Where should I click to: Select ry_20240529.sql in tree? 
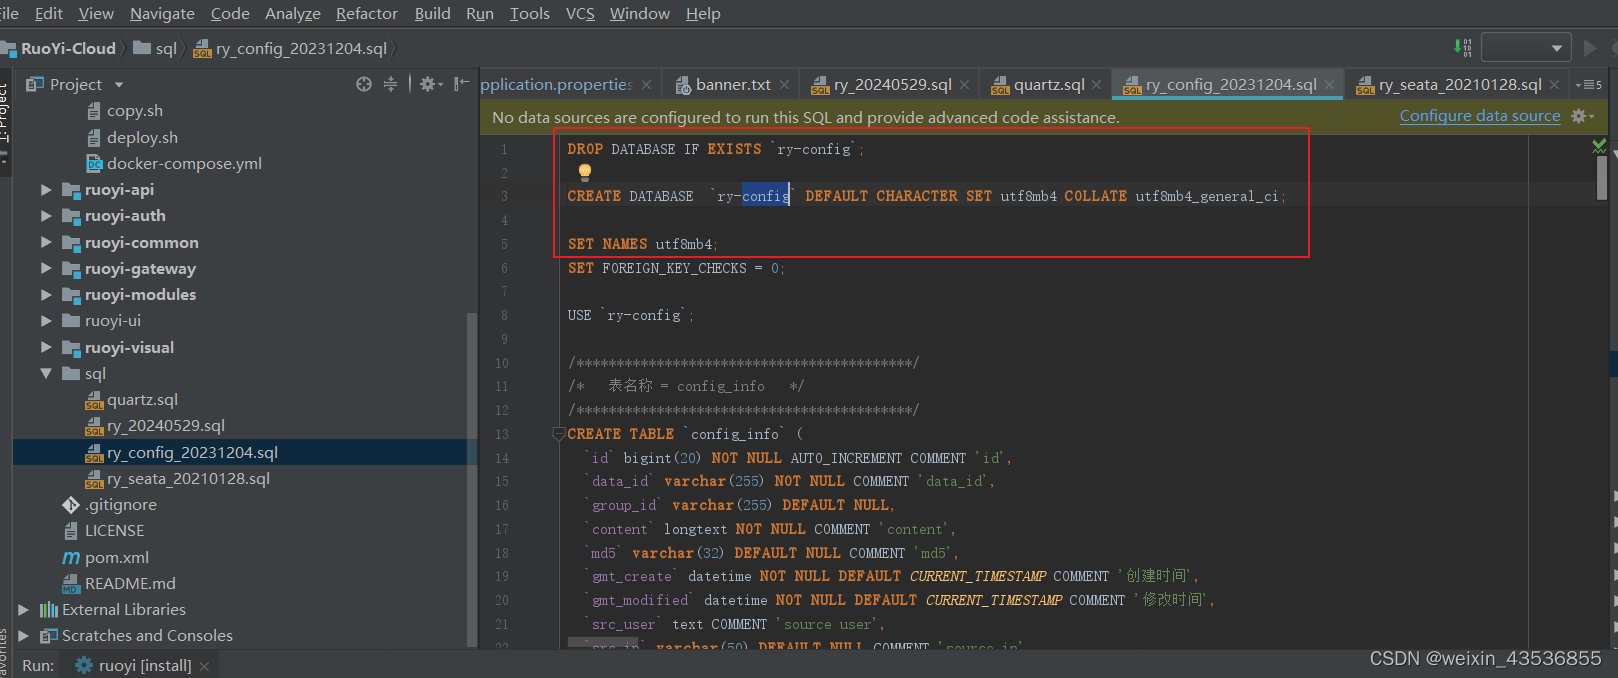(x=166, y=425)
